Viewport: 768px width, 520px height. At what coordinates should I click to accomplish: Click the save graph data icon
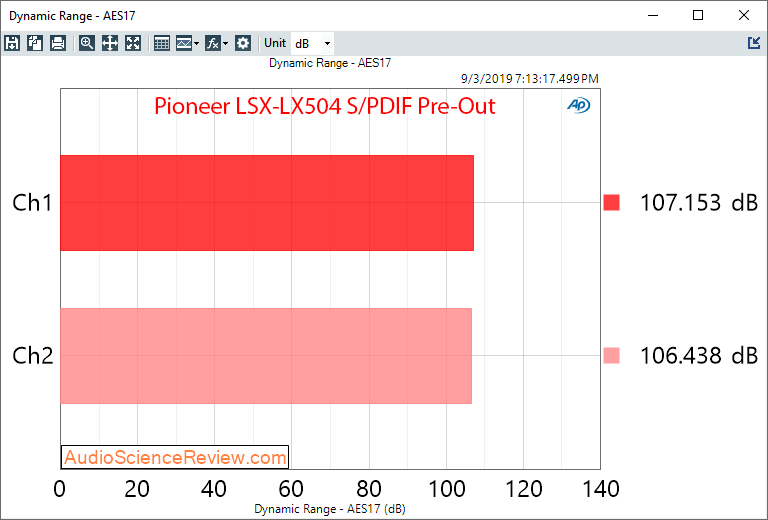[x=12, y=43]
